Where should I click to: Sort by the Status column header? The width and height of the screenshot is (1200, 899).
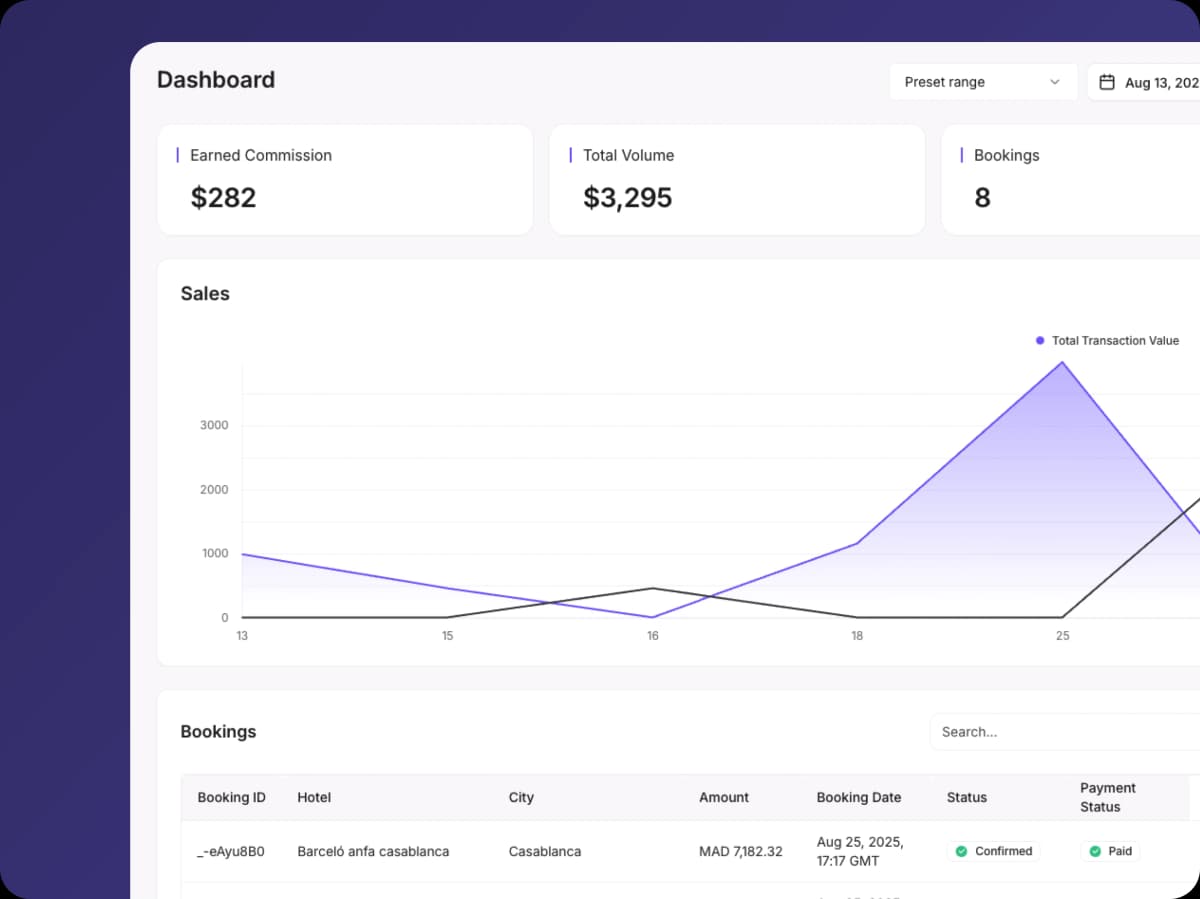tap(966, 797)
